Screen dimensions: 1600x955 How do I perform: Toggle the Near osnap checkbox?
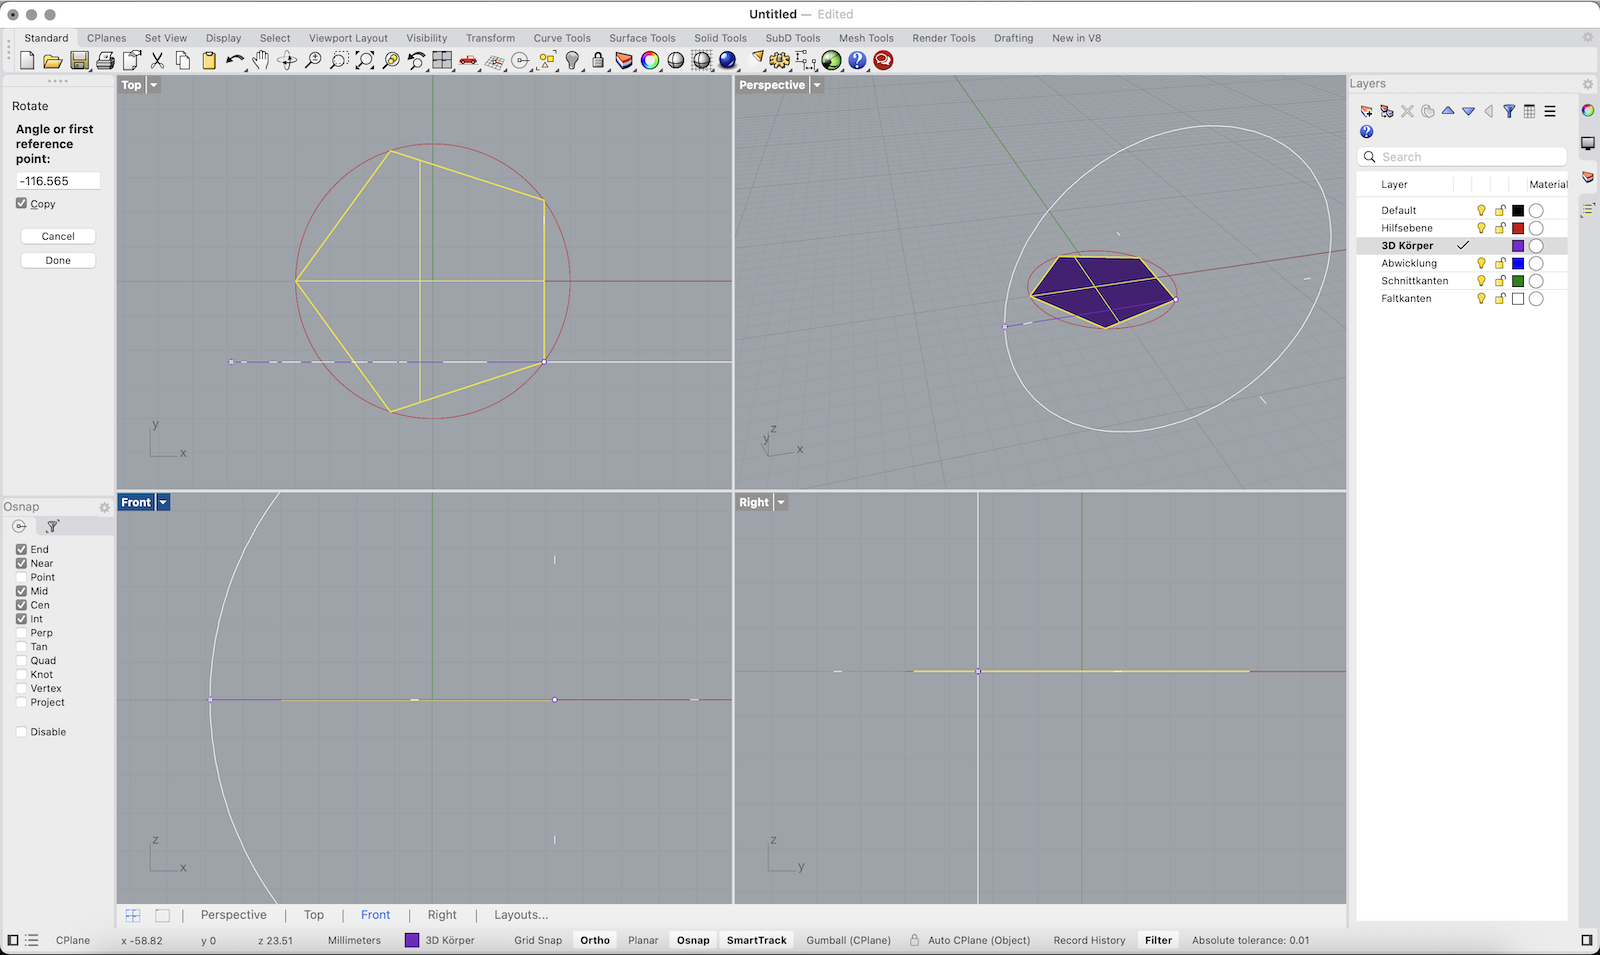(21, 563)
